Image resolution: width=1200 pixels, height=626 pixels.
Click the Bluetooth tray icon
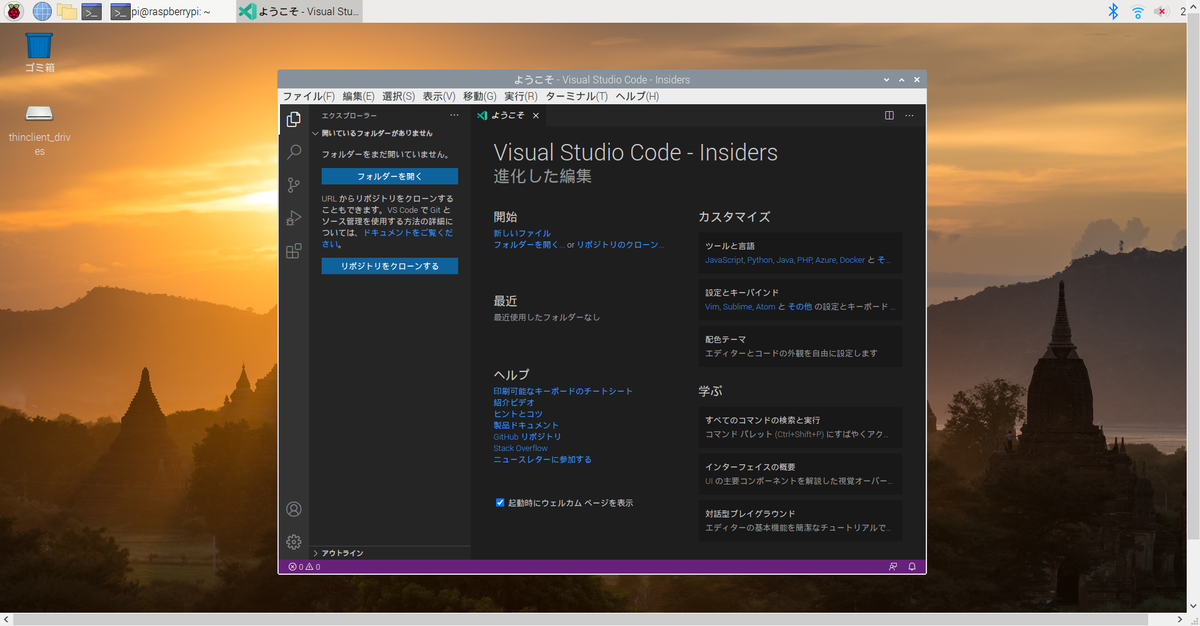coord(1112,11)
